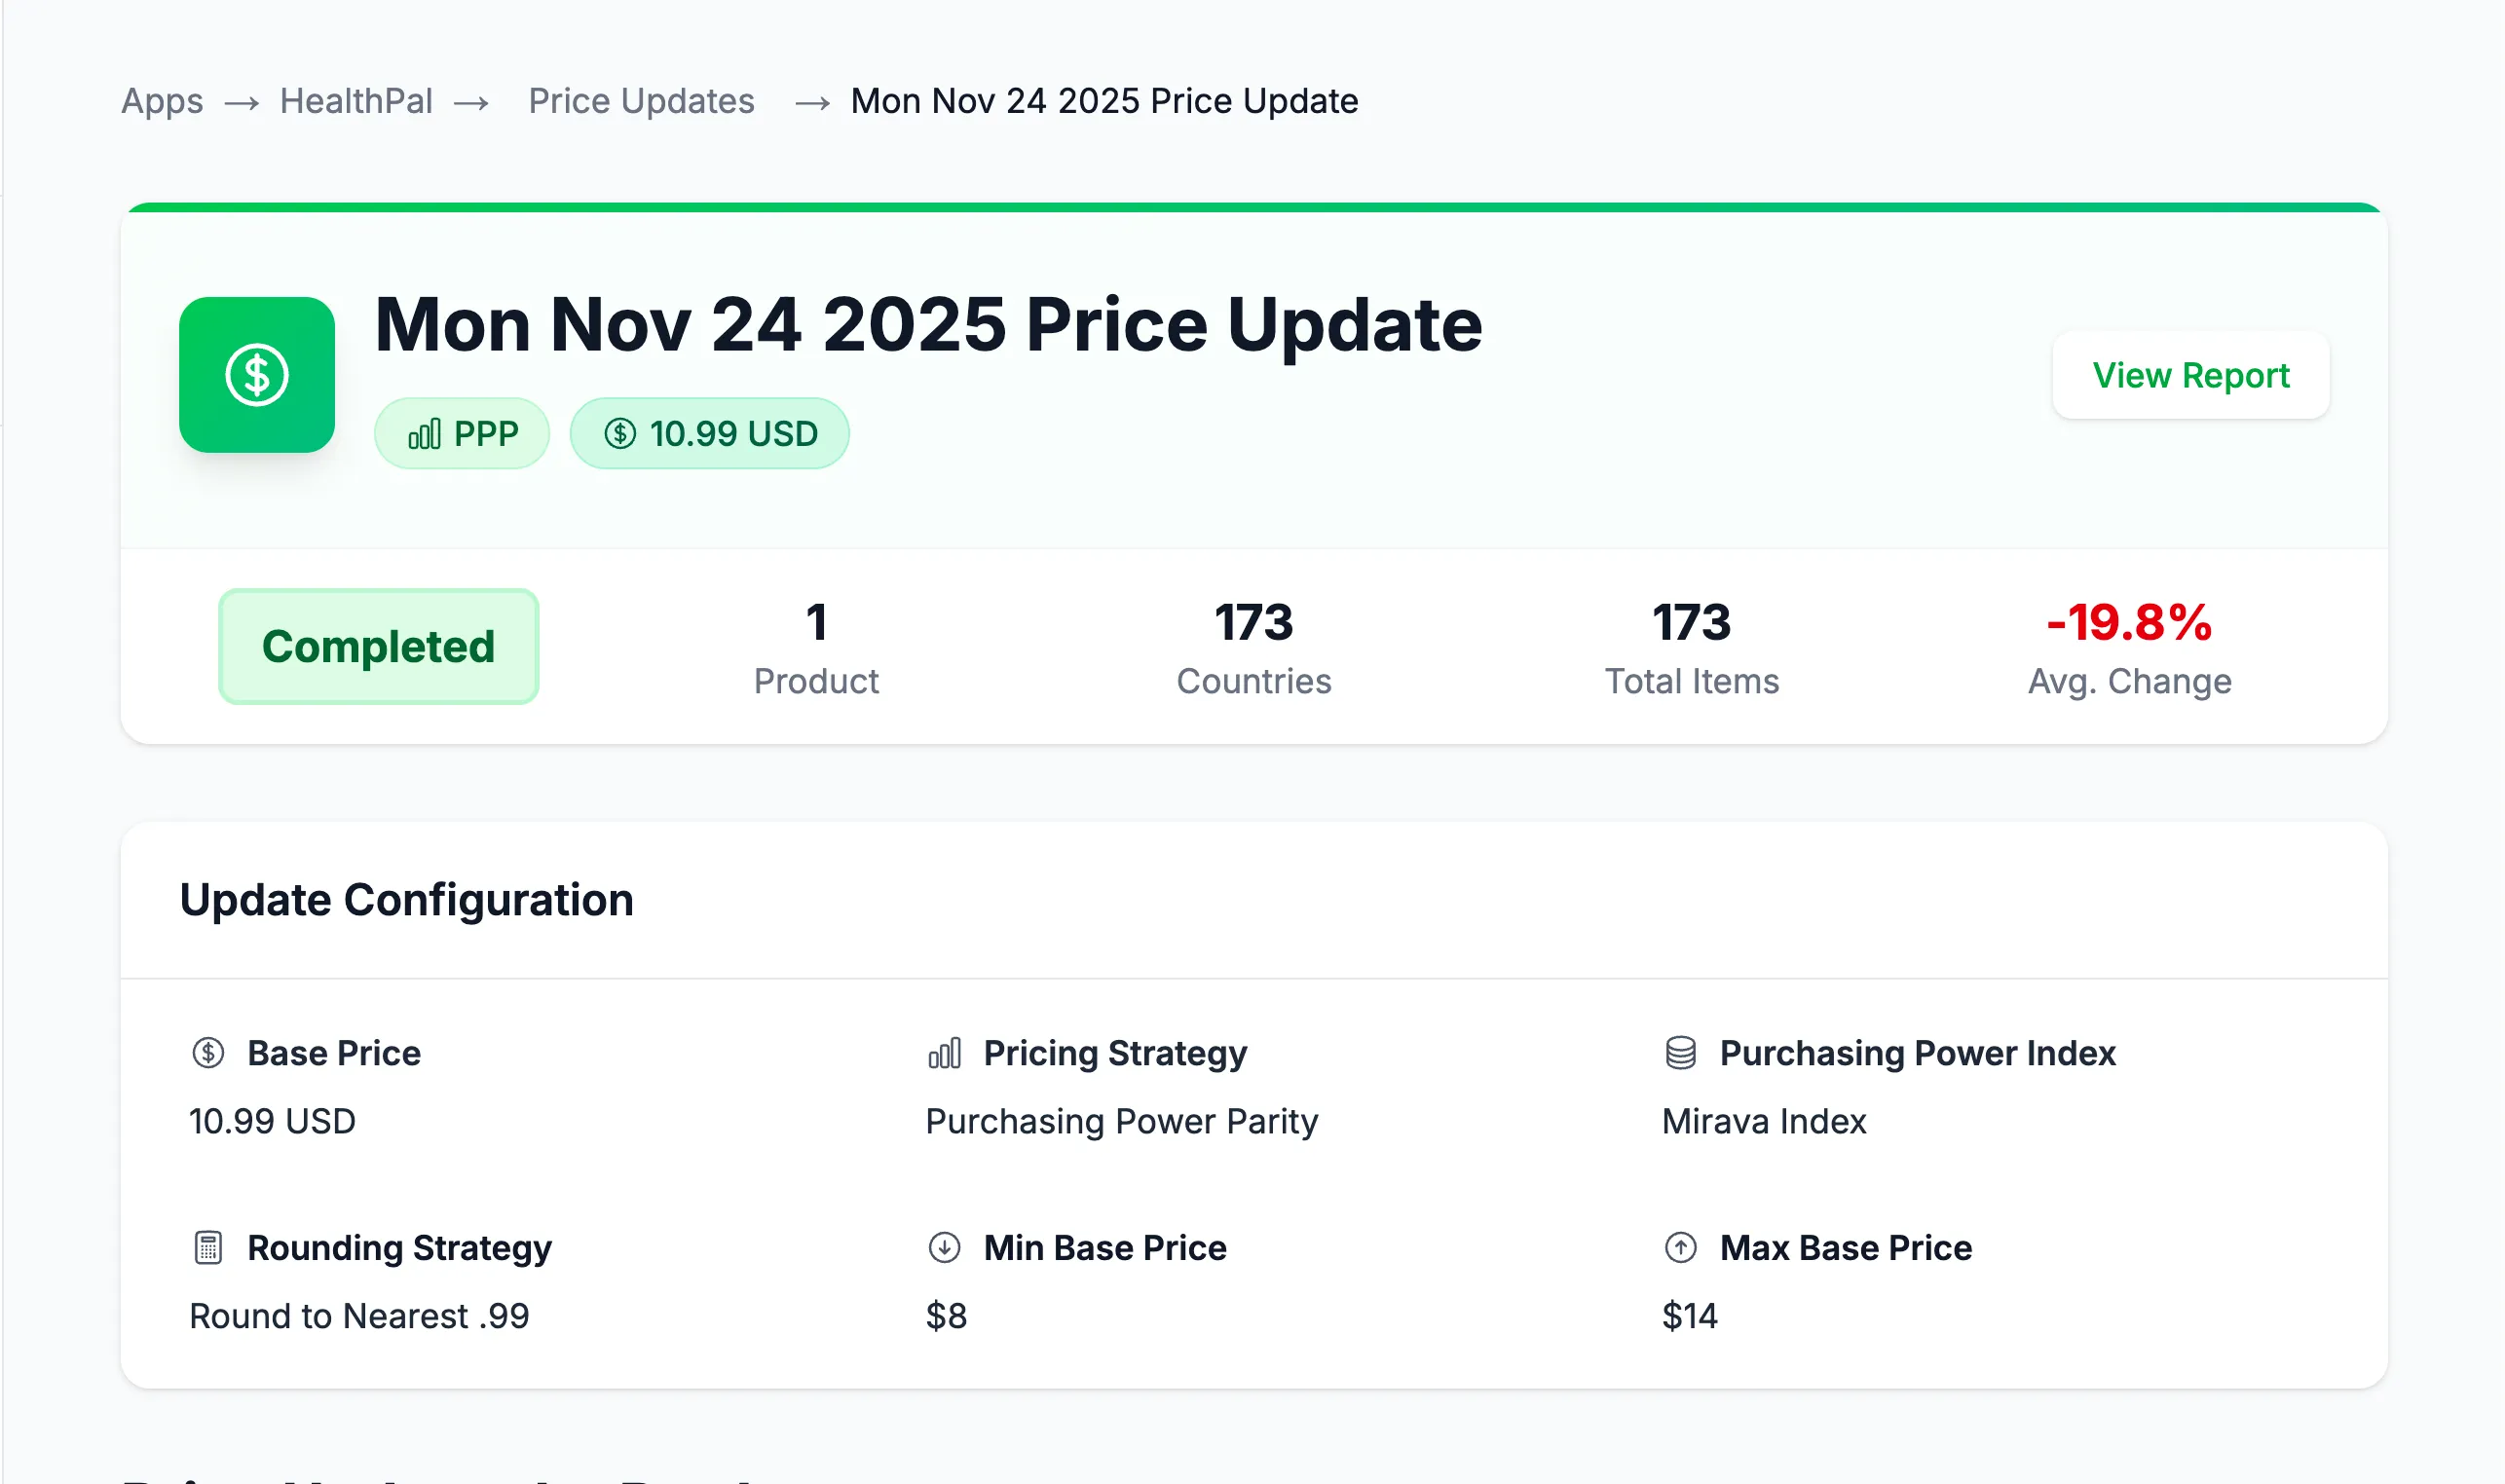The width and height of the screenshot is (2505, 1484).
Task: Click the red -19.8% Avg. Change value
Action: [x=2130, y=624]
